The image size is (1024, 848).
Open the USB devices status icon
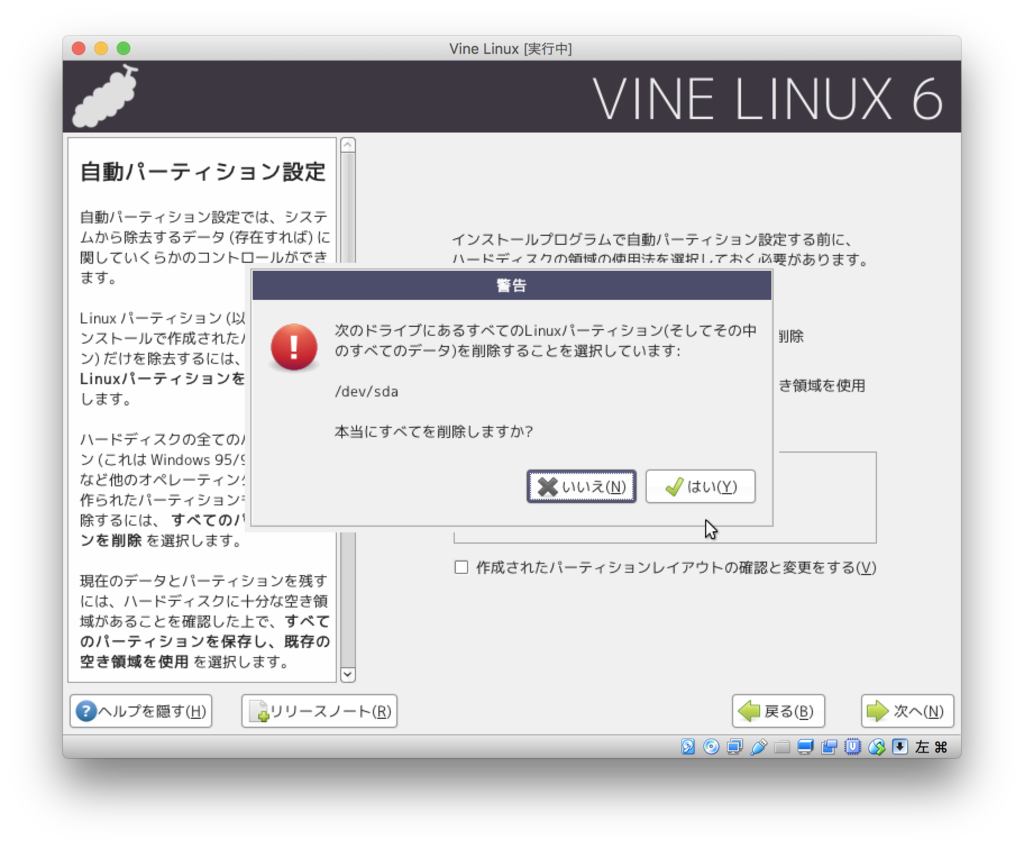758,747
